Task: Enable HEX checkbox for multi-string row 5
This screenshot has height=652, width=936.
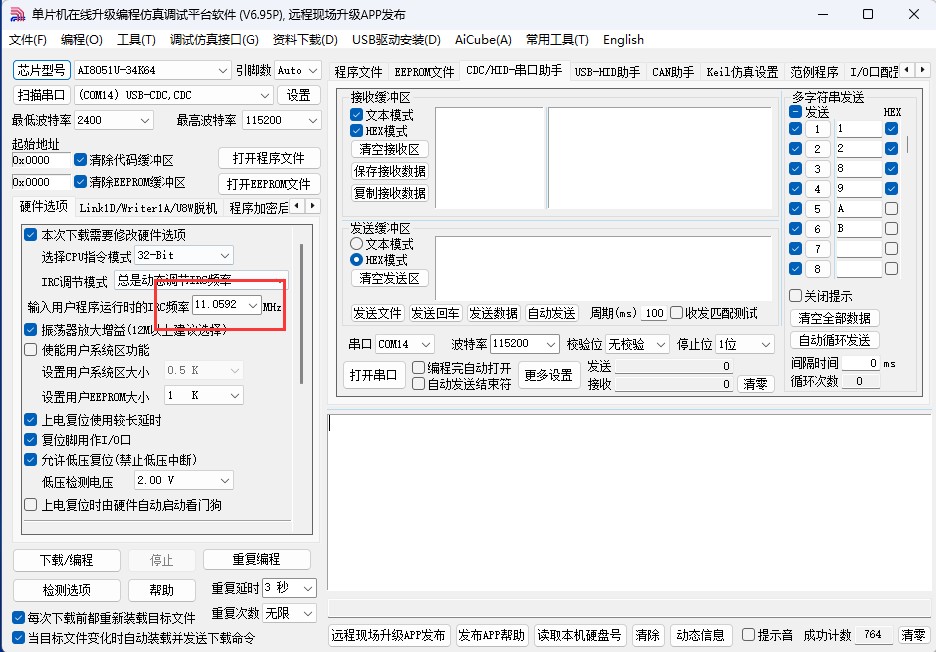Action: click(891, 208)
